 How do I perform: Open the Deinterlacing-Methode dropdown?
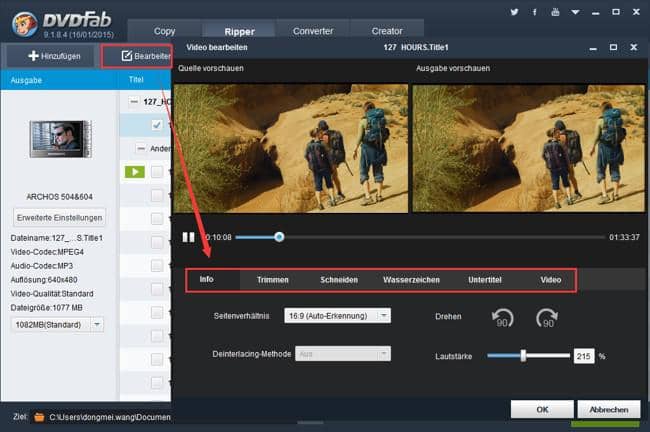[343, 354]
